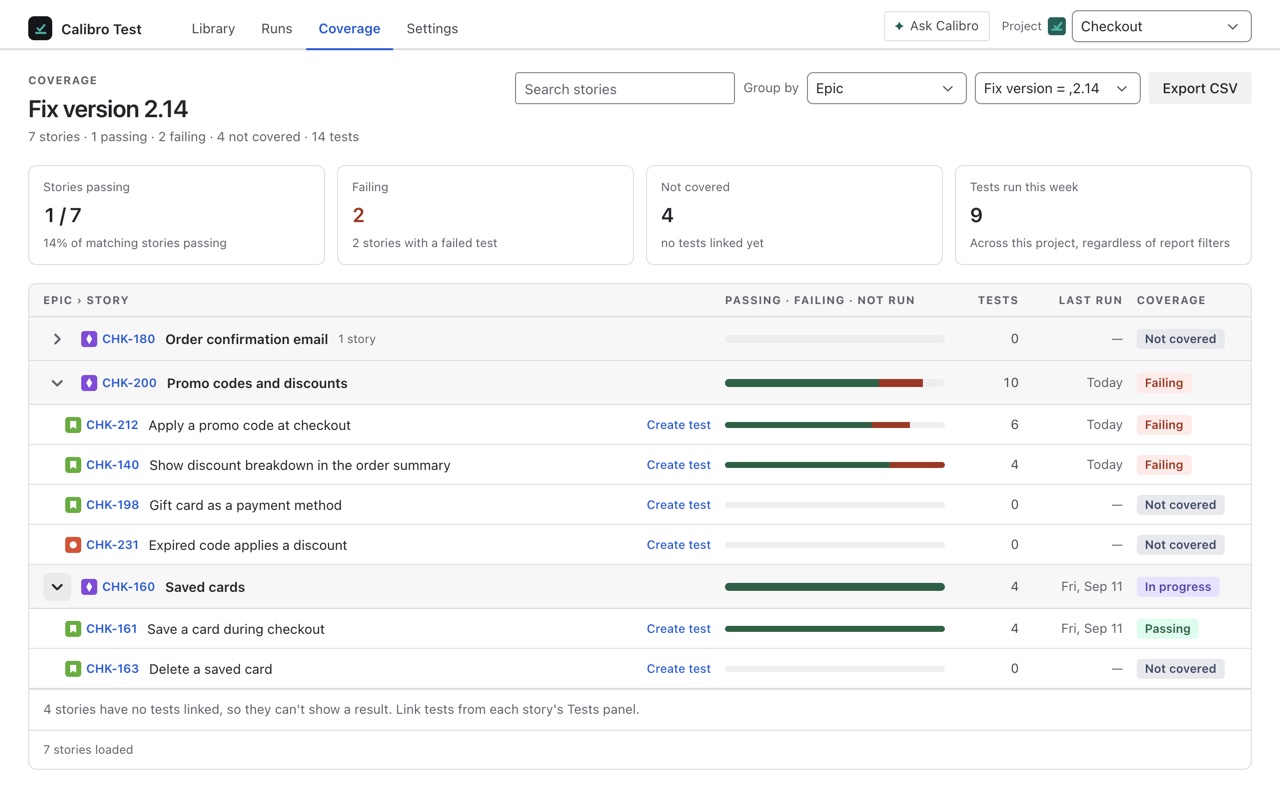Click Failing badge on CHK-212 row

[x=1164, y=425]
